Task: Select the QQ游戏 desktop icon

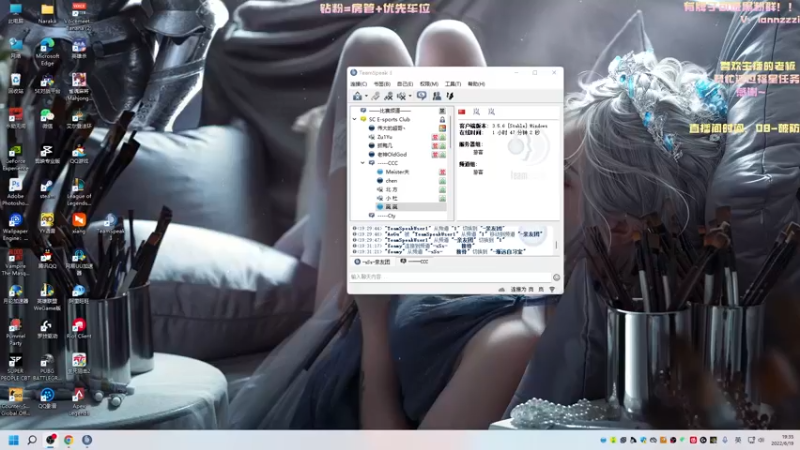Action: coord(79,154)
